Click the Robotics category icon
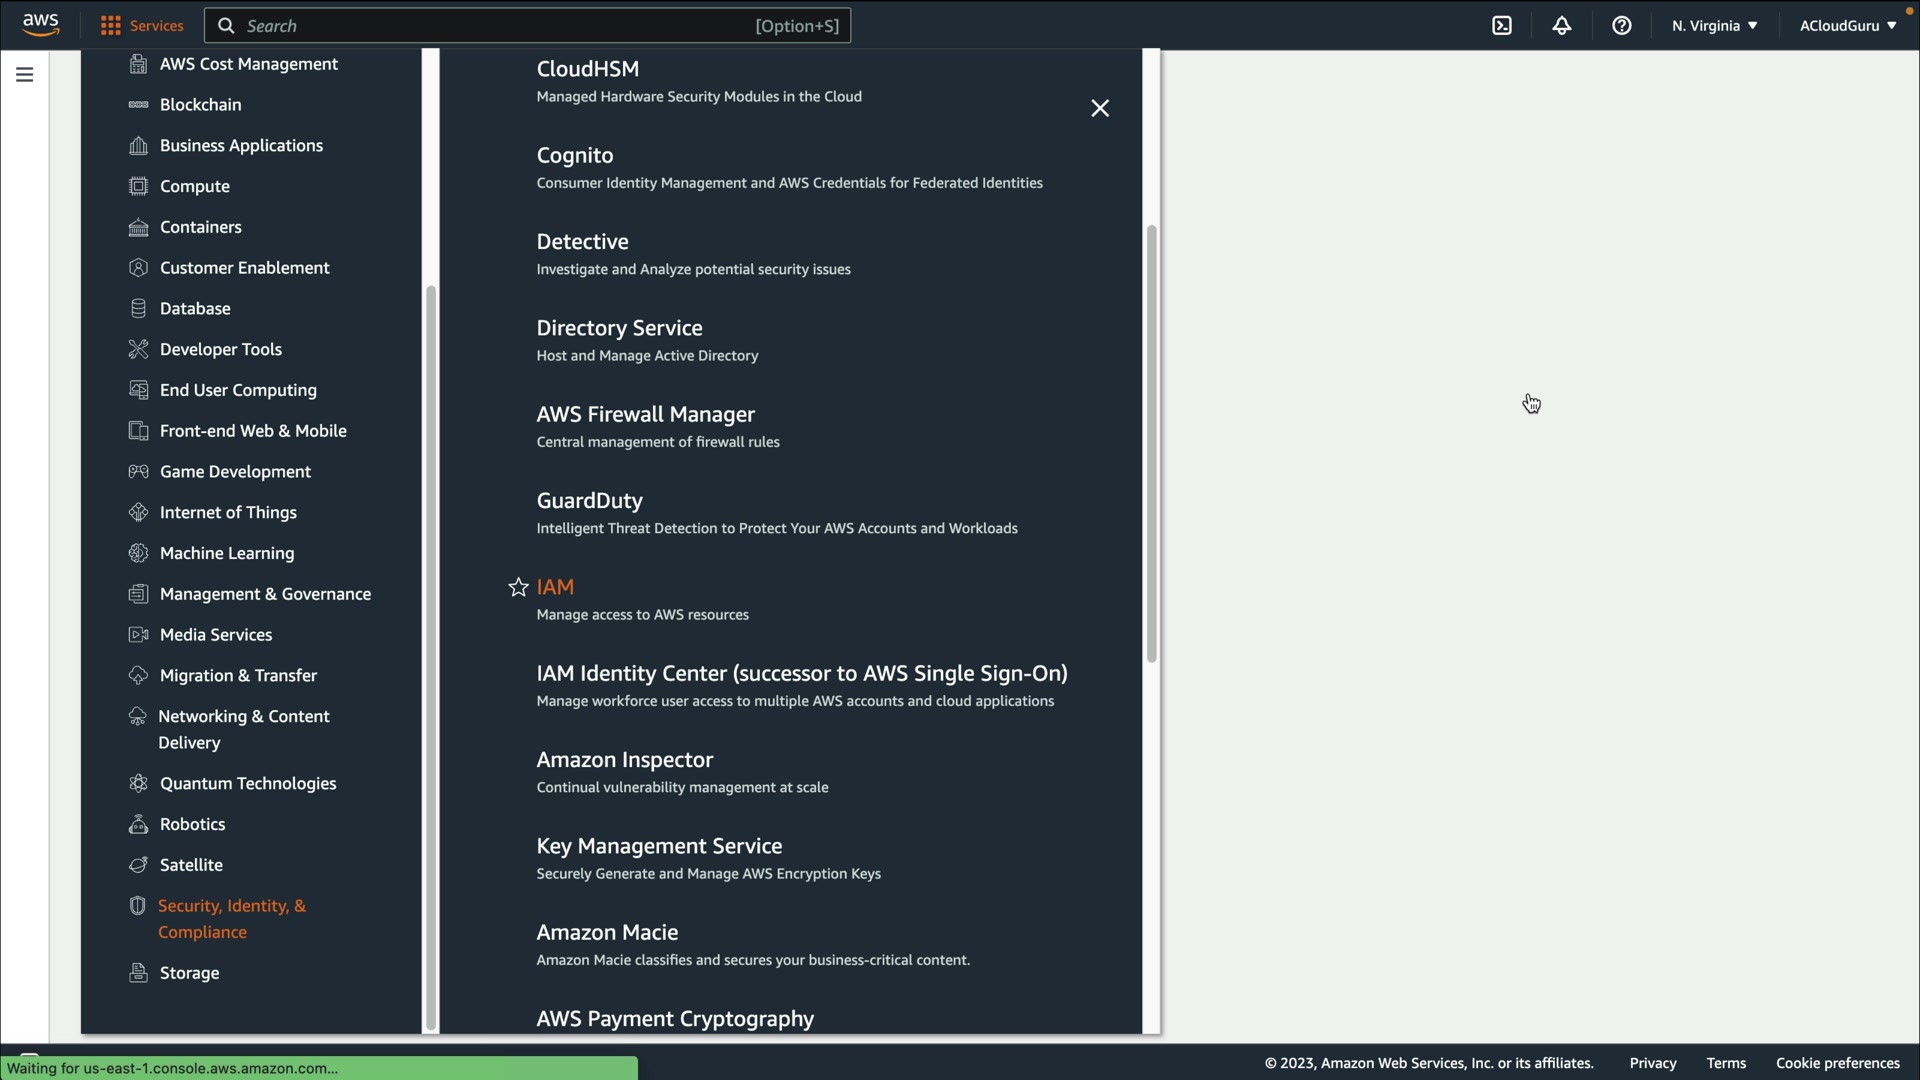Image resolution: width=1920 pixels, height=1080 pixels. [x=139, y=825]
